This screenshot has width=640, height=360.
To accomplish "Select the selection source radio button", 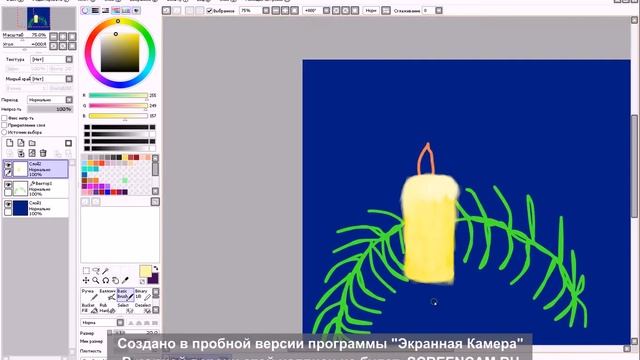I will (4, 132).
